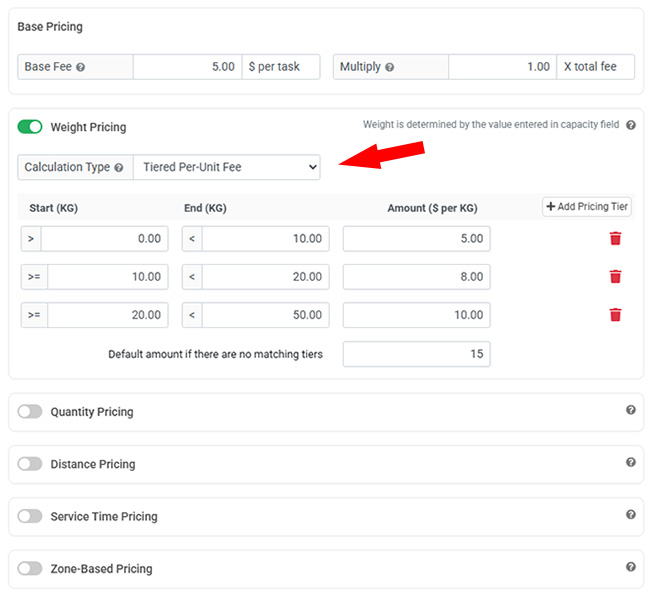Image resolution: width=650 pixels, height=592 pixels.
Task: Click the Base Fee help icon
Action: coord(81,67)
